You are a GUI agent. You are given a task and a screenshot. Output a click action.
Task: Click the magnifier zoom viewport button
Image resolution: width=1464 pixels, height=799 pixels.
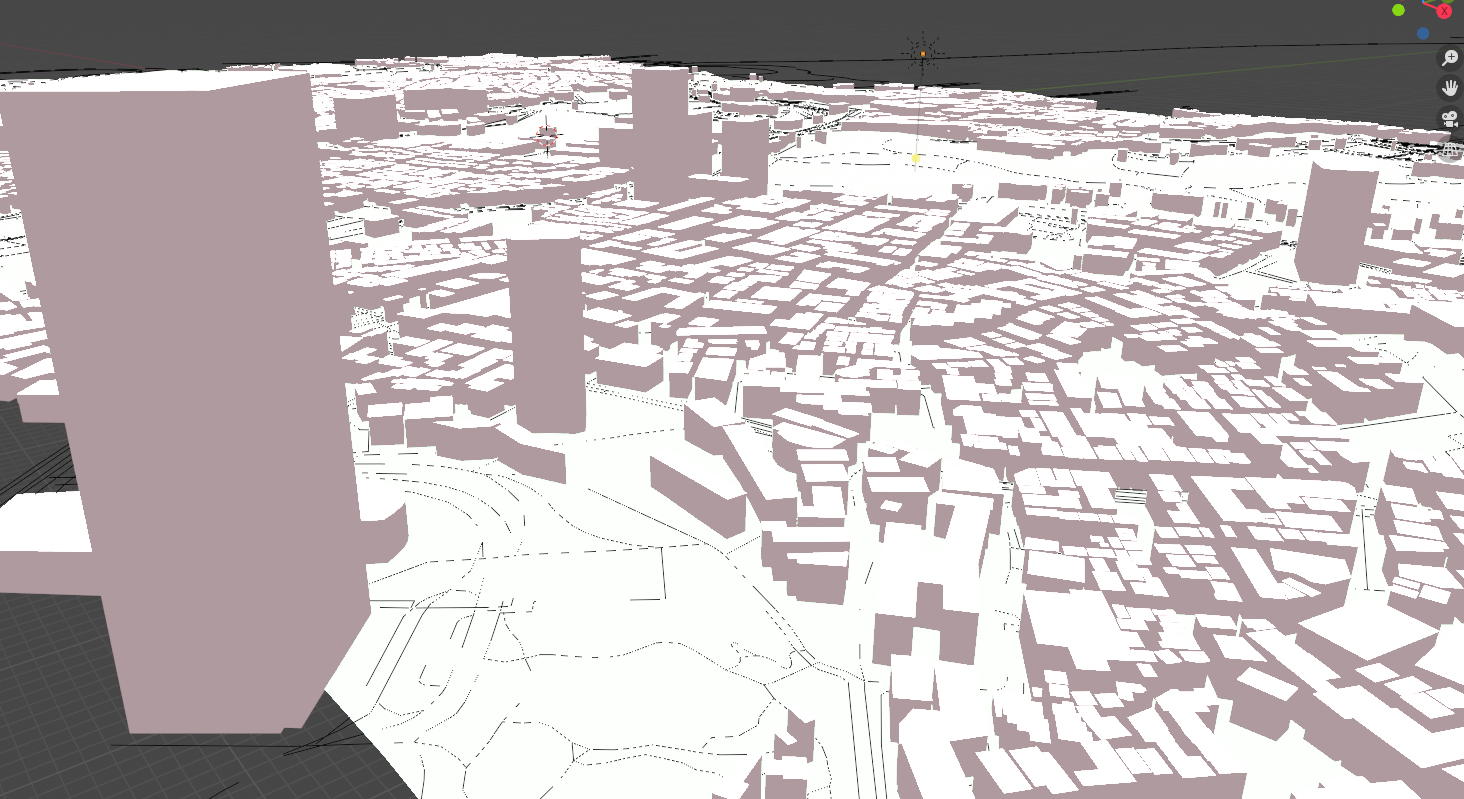pyautogui.click(x=1450, y=58)
